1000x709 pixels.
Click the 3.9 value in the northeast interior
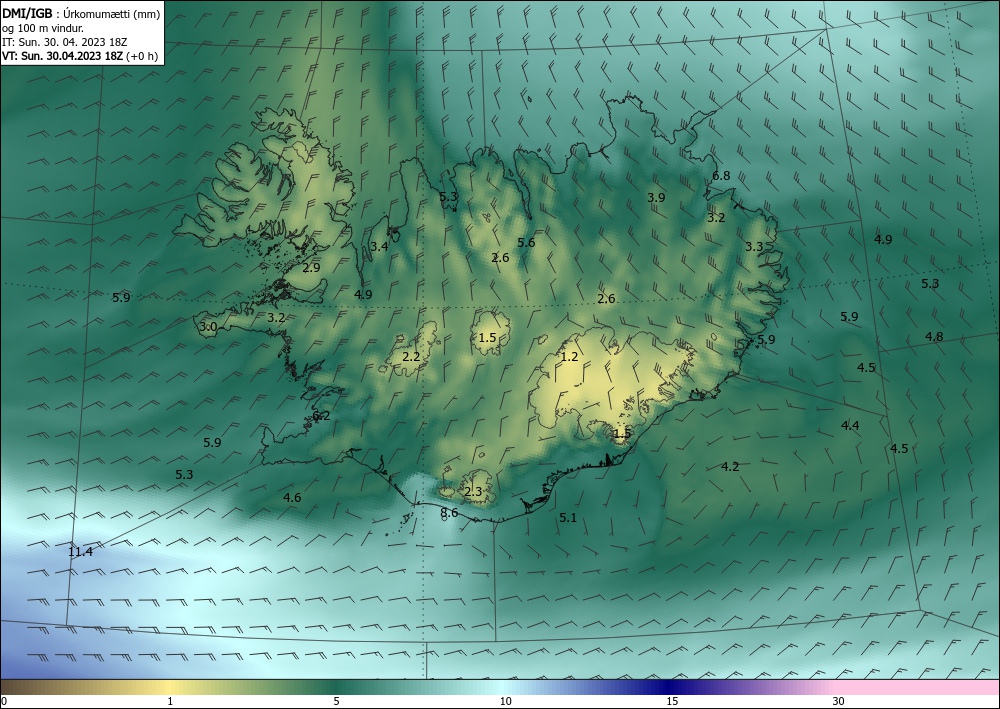[656, 198]
